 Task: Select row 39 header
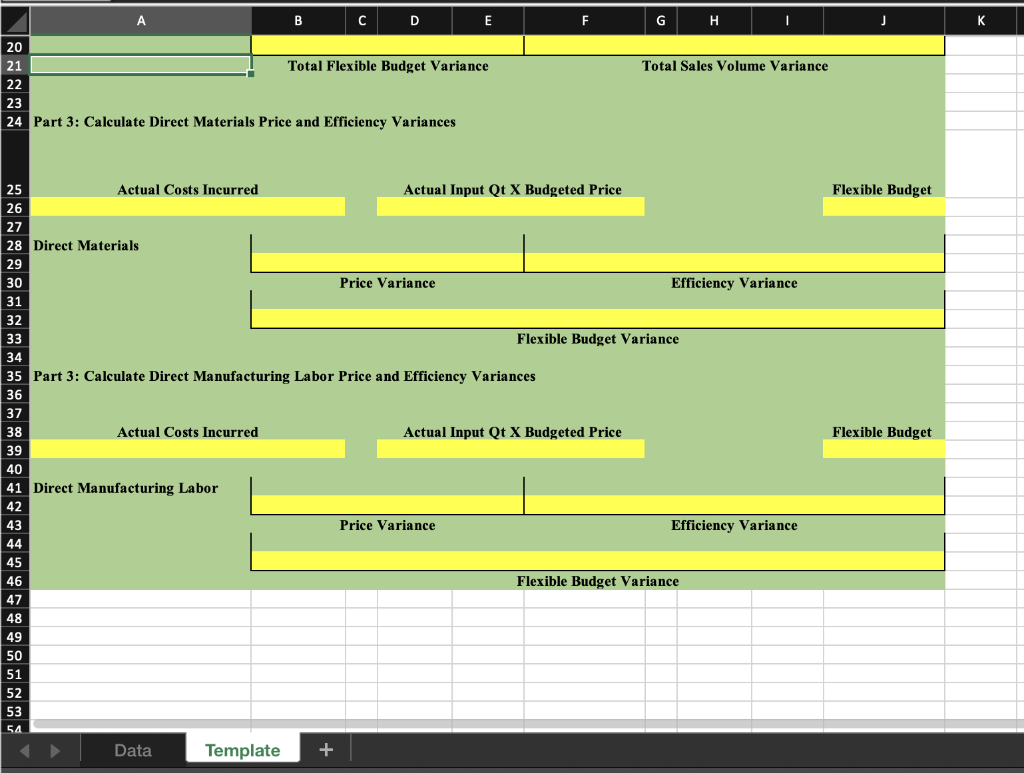pos(14,450)
